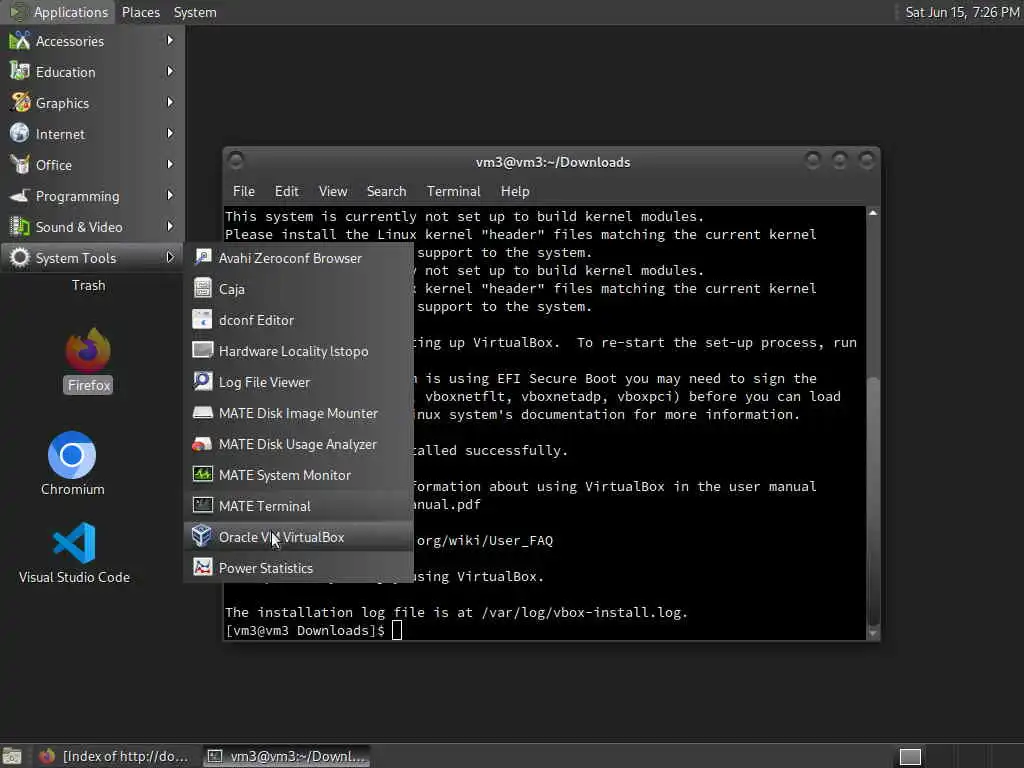
Task: Click the Log File Viewer icon
Action: [x=202, y=381]
